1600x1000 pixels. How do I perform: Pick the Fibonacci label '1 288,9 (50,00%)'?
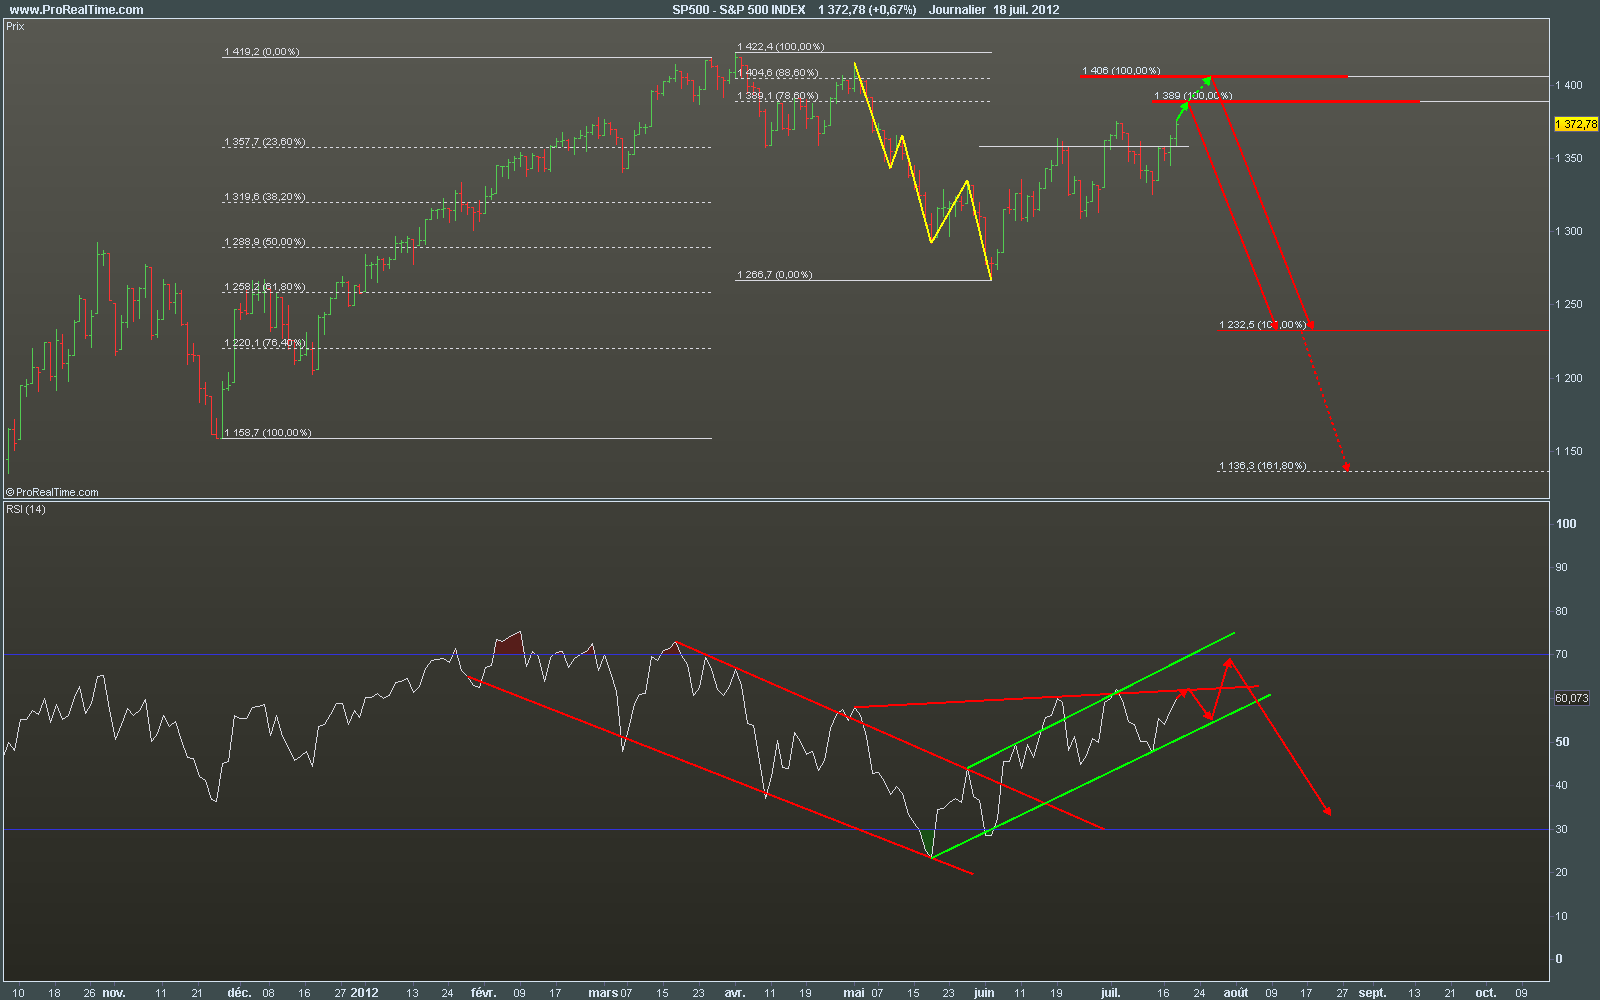(x=265, y=243)
